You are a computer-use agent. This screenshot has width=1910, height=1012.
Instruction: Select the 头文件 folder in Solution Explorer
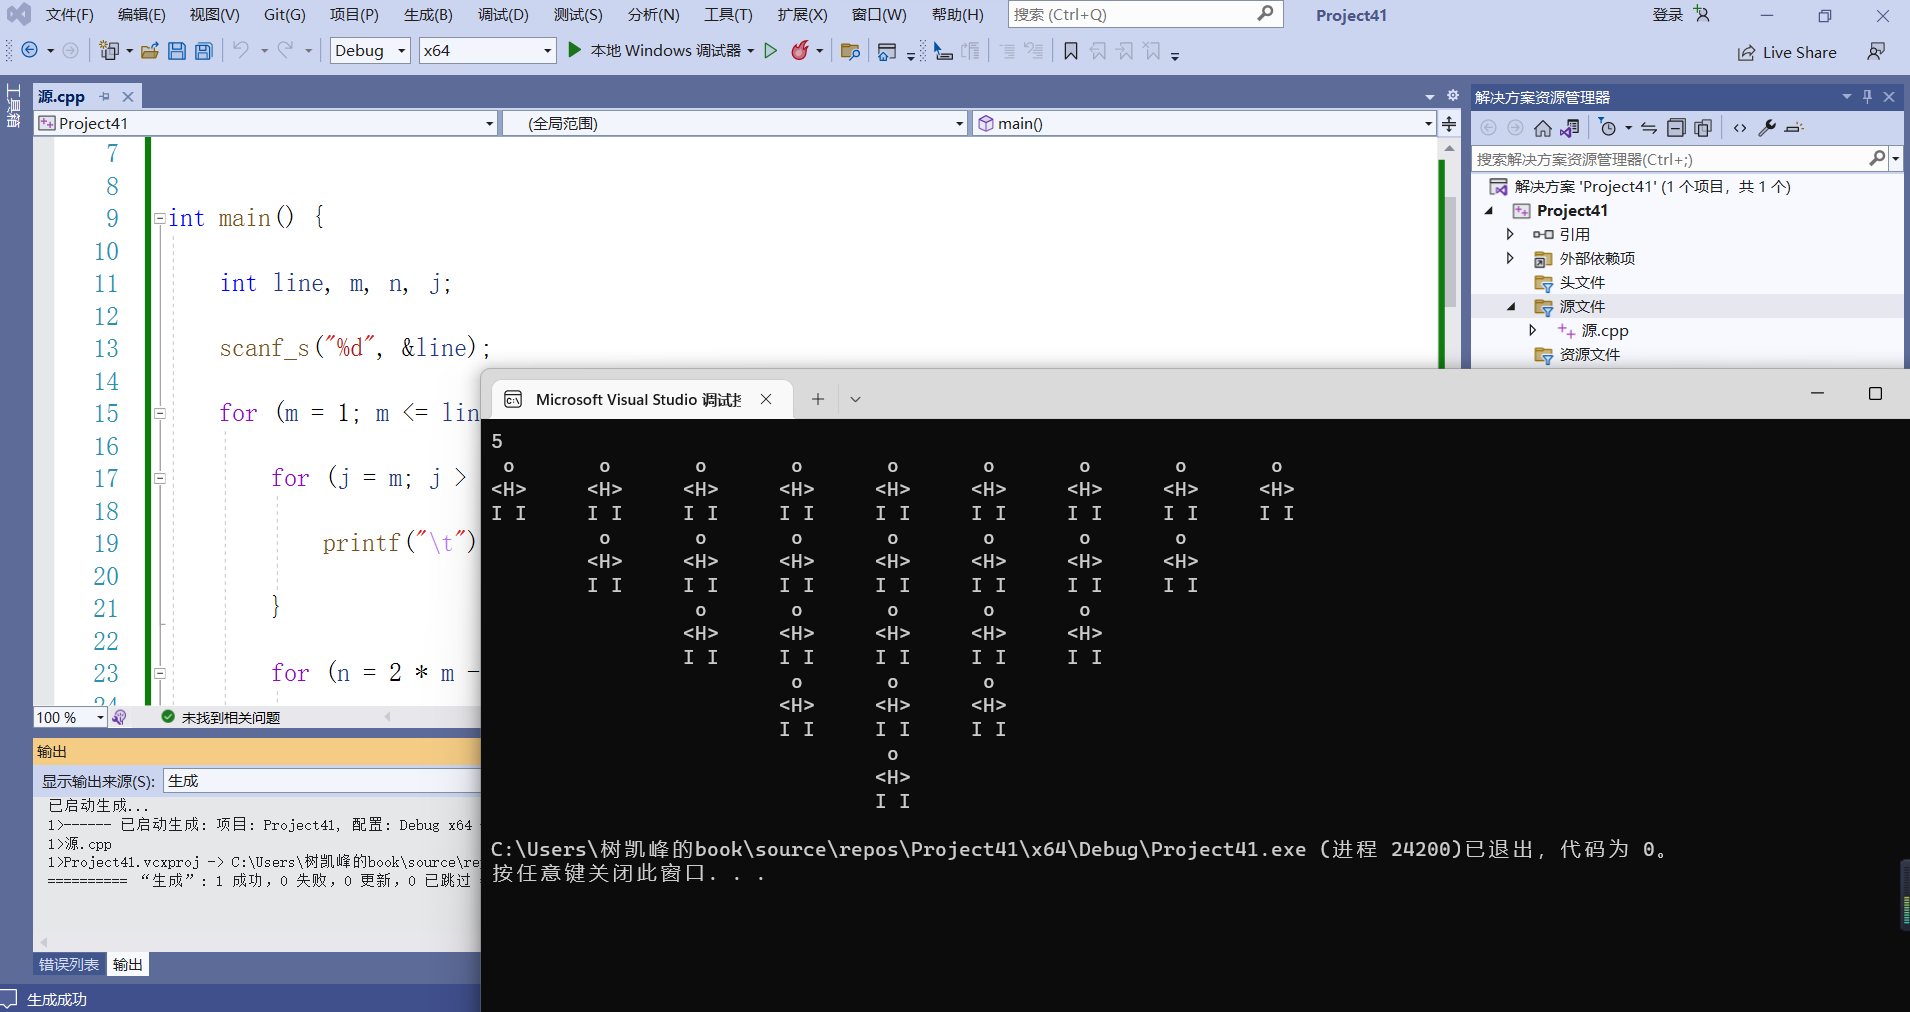(x=1582, y=283)
